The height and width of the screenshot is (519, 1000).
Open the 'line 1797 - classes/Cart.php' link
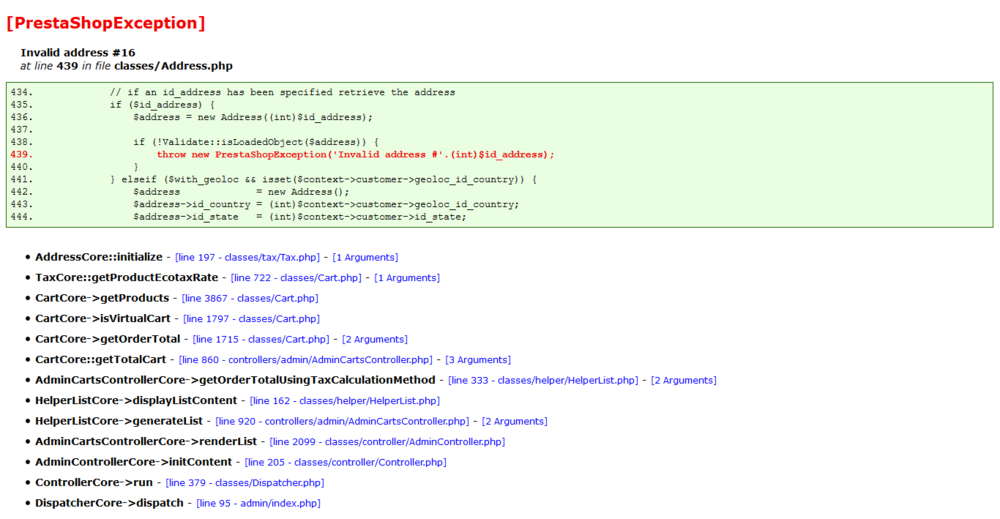tap(251, 319)
